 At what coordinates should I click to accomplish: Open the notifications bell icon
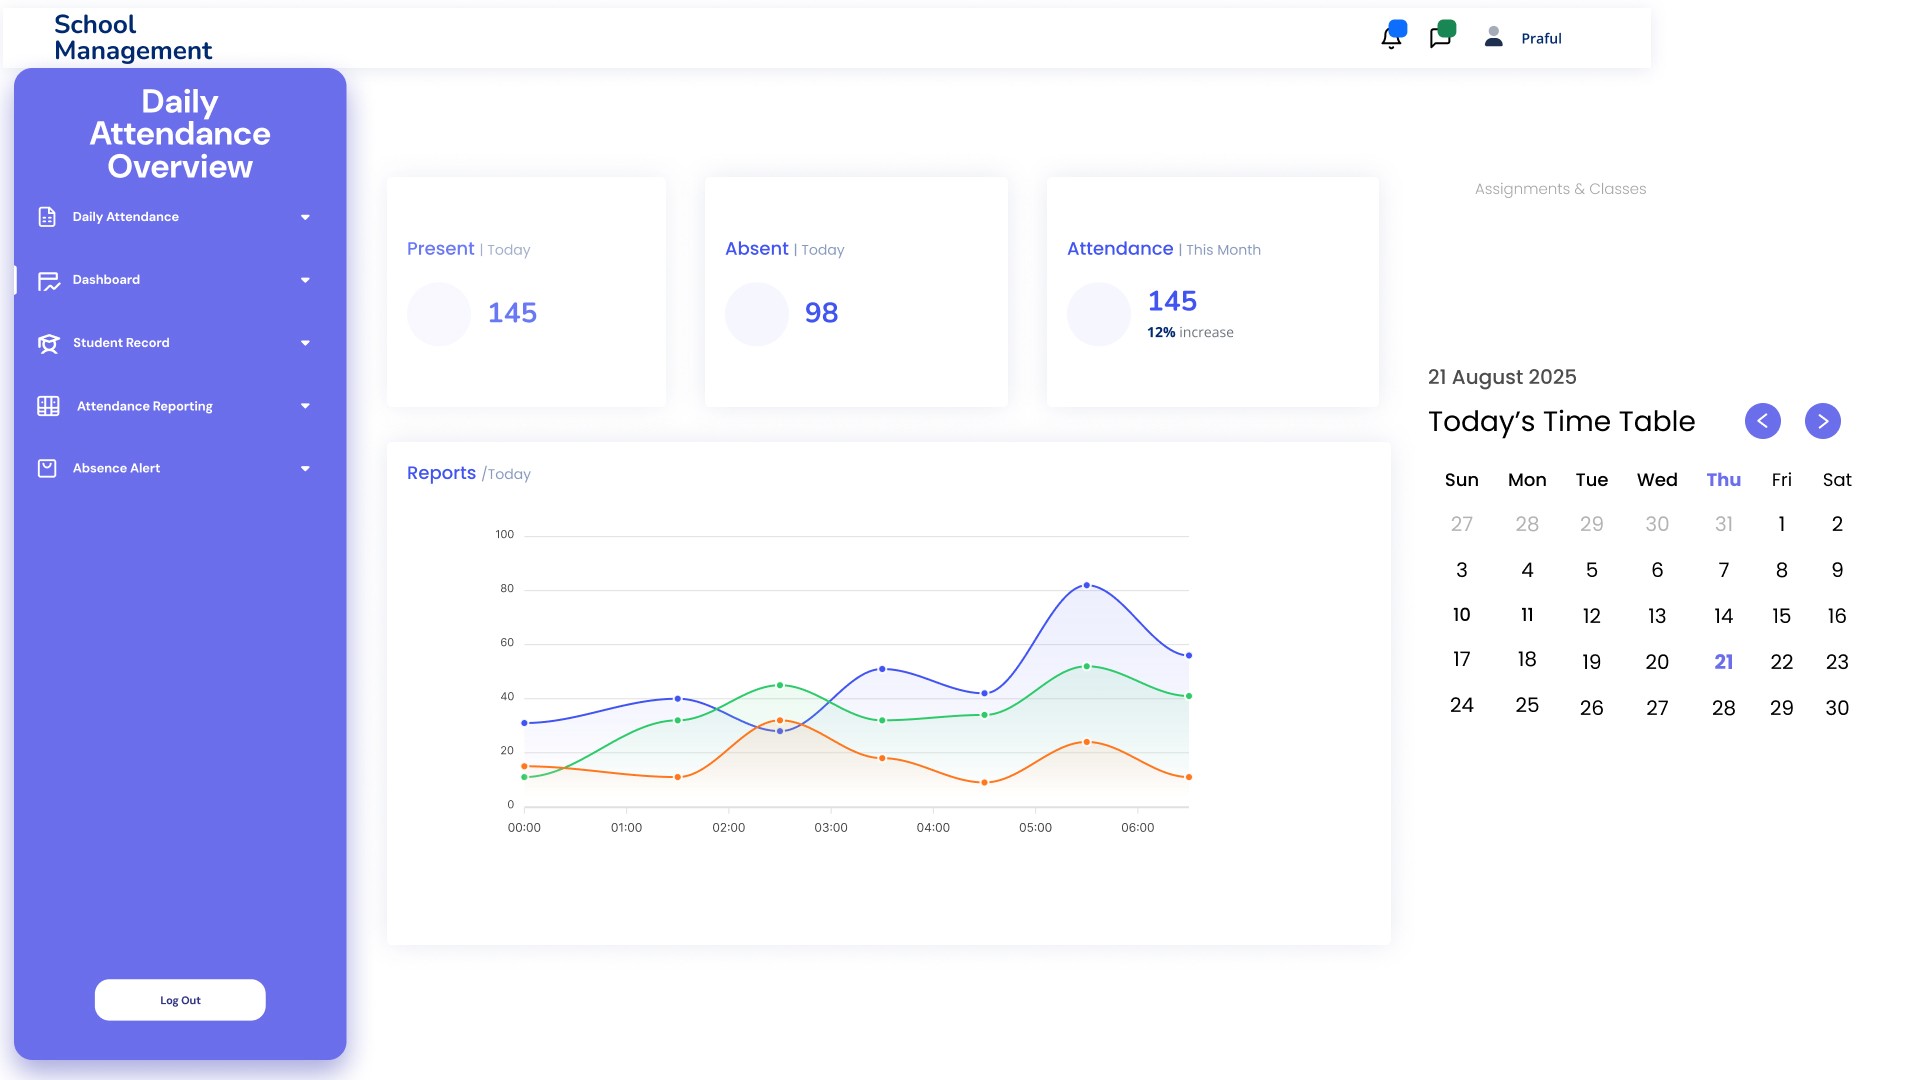[1391, 38]
